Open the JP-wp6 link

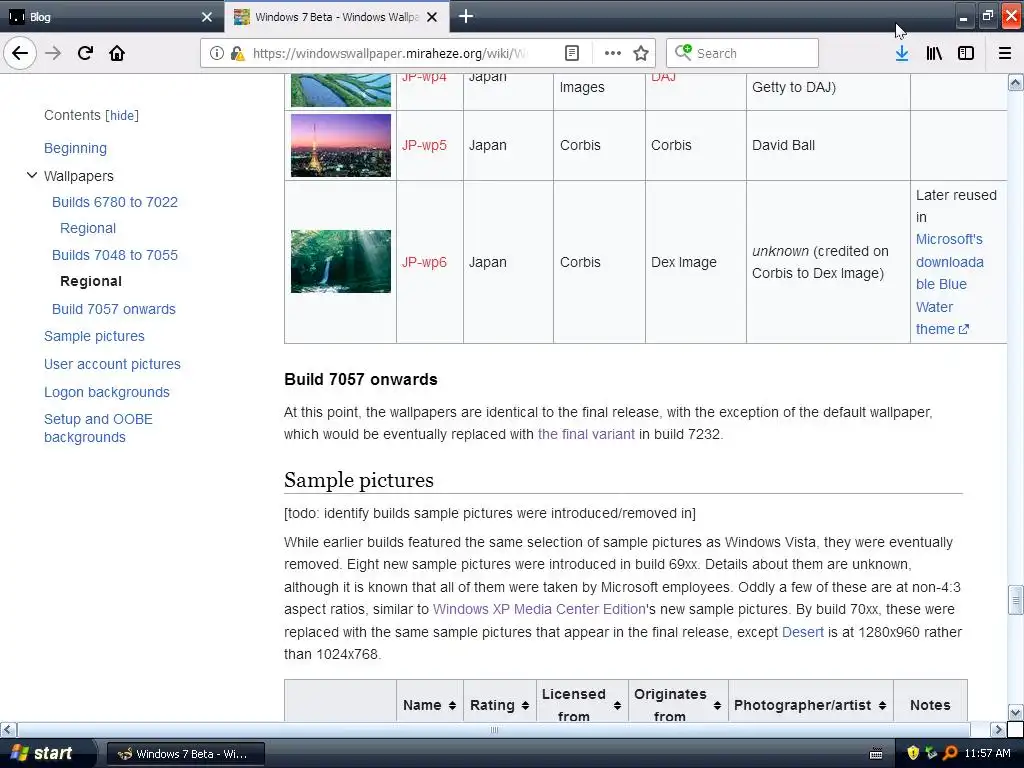424,262
